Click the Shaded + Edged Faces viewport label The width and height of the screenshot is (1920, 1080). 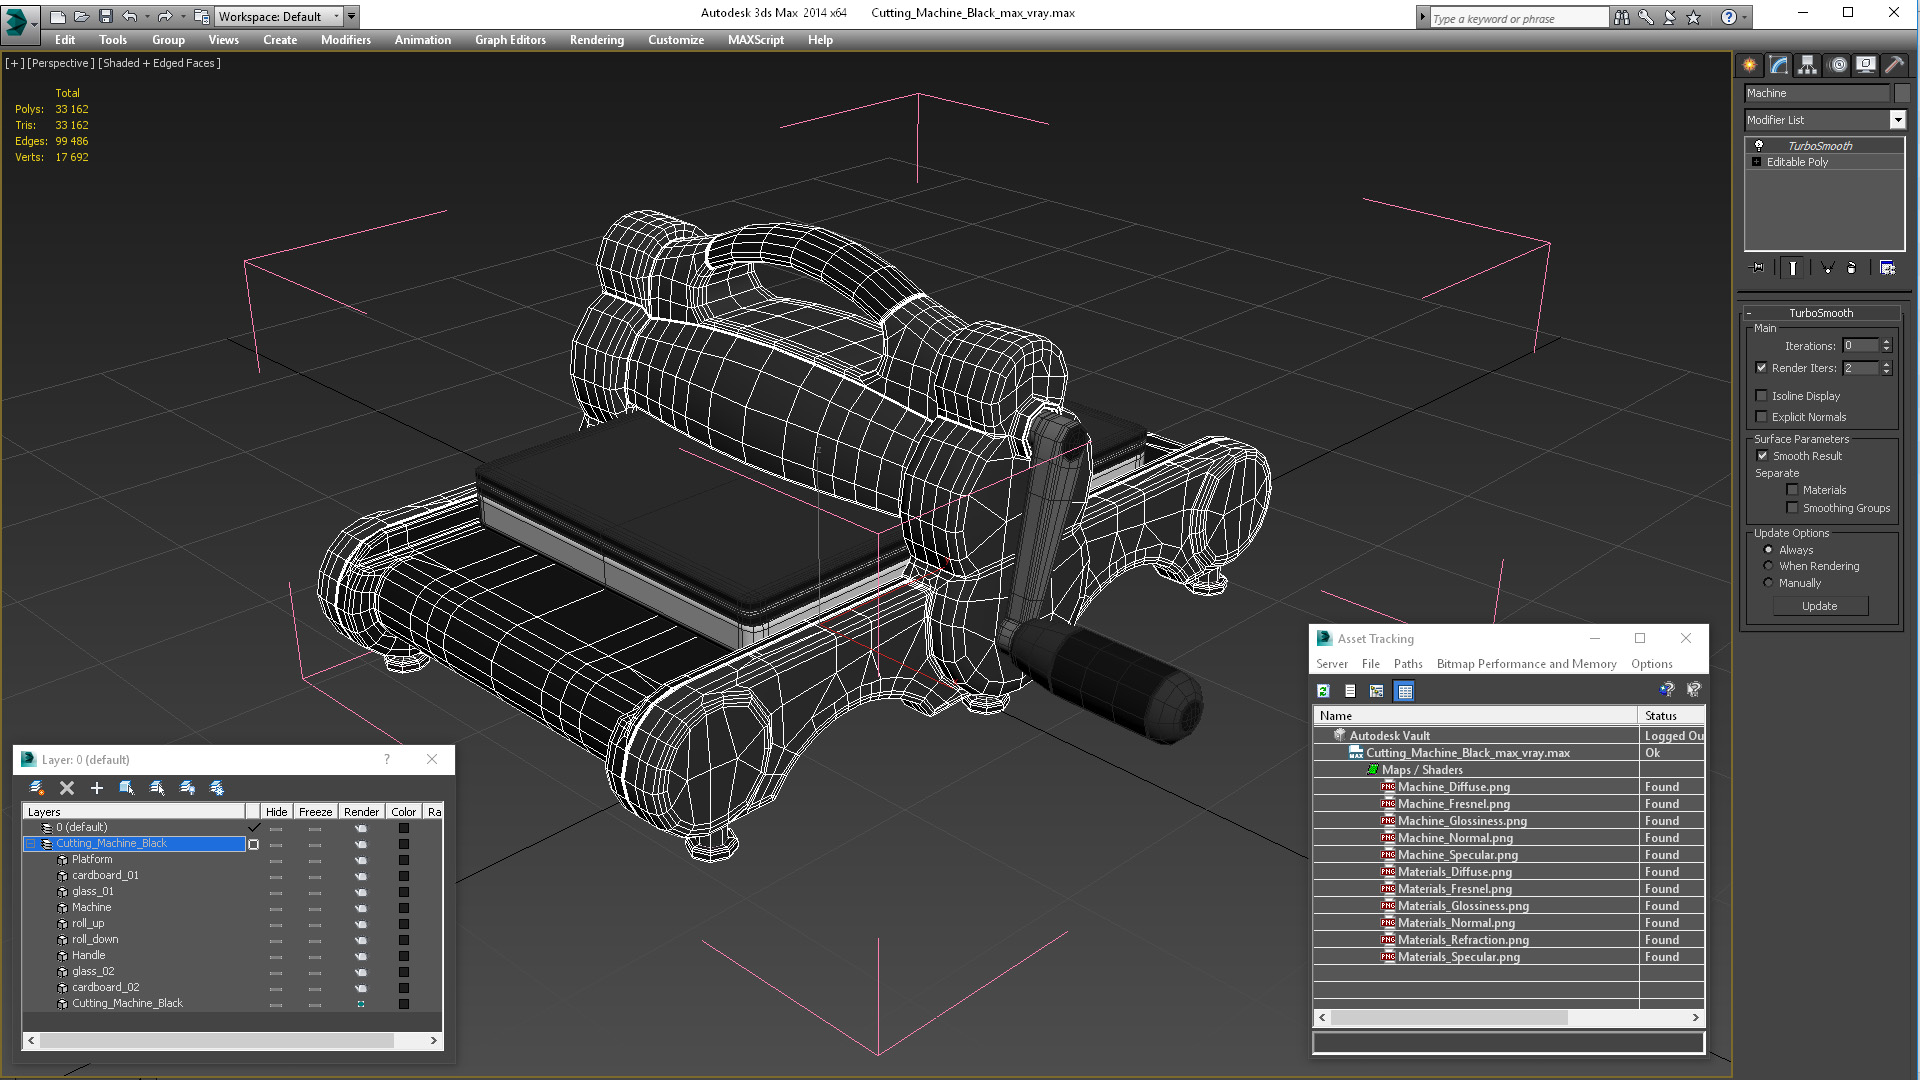[x=160, y=63]
